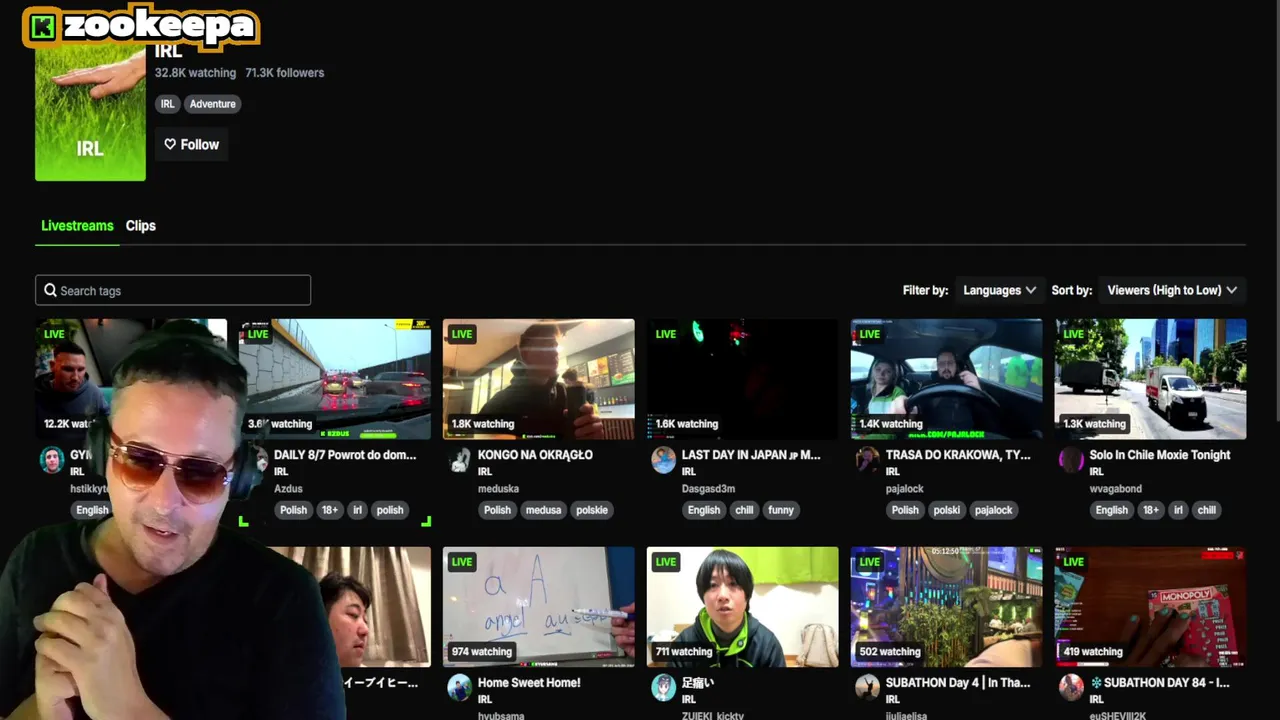
Task: Open the Solo In Chile Moxie Tonight thumbnail
Action: click(1151, 379)
